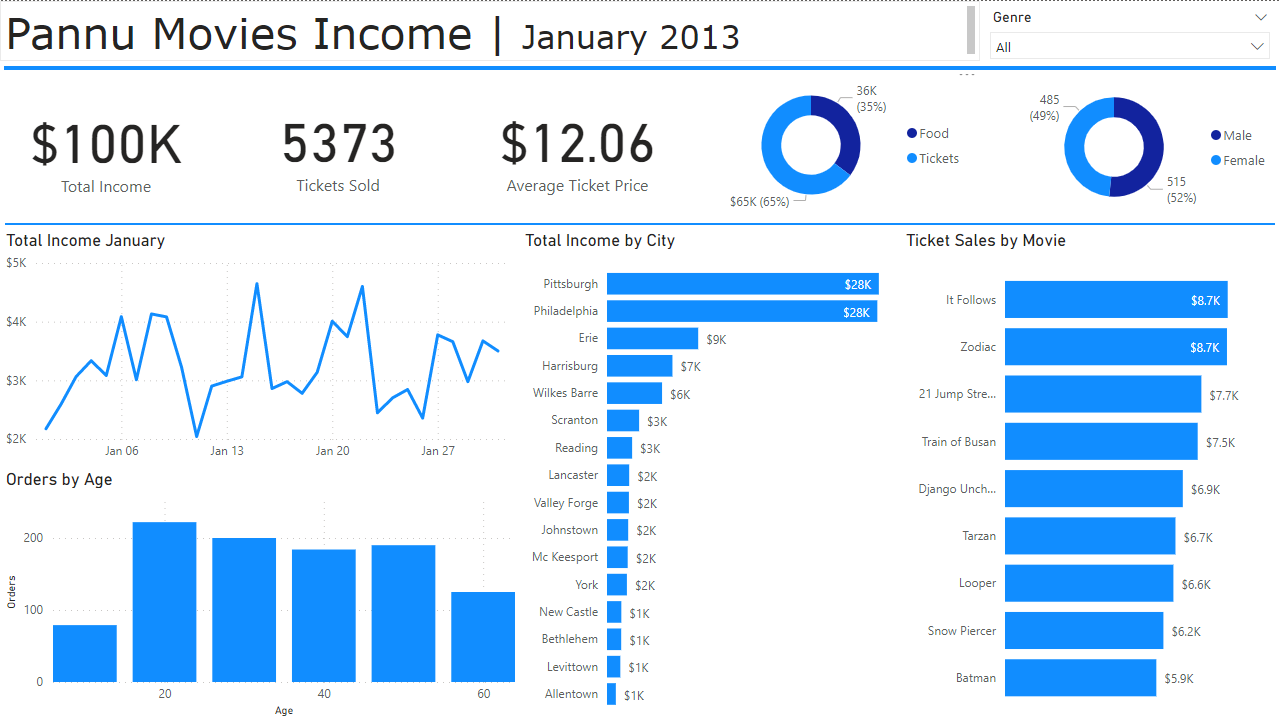Click the Female legend dot
The width and height of the screenshot is (1279, 719).
click(x=1216, y=160)
